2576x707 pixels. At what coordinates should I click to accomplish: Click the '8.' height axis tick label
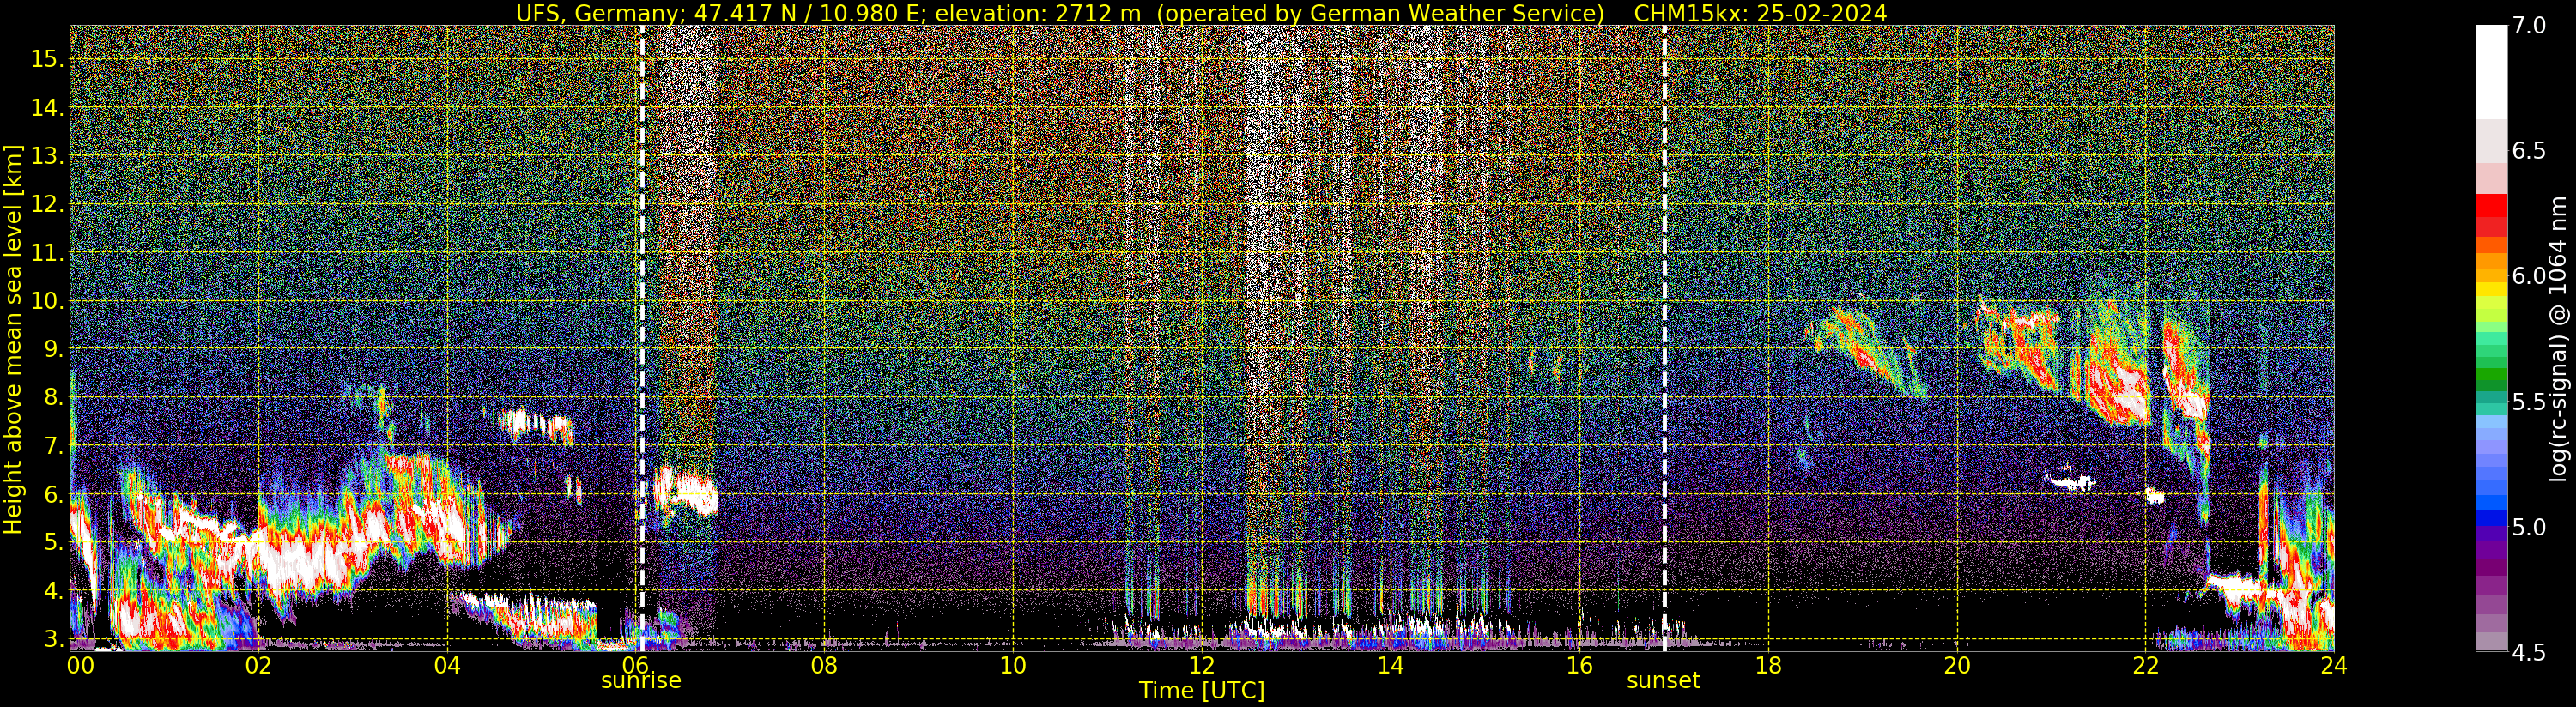click(x=54, y=397)
